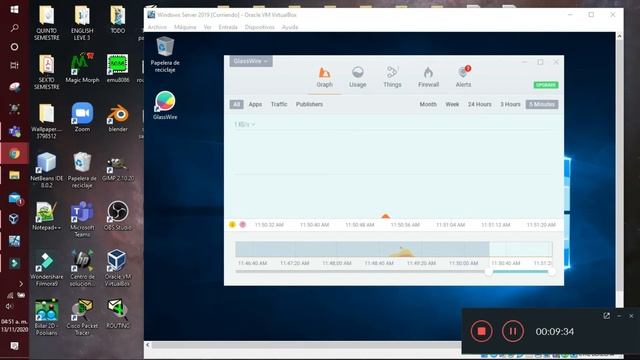
Task: Open the Graph view in GlassWire
Action: (x=324, y=77)
